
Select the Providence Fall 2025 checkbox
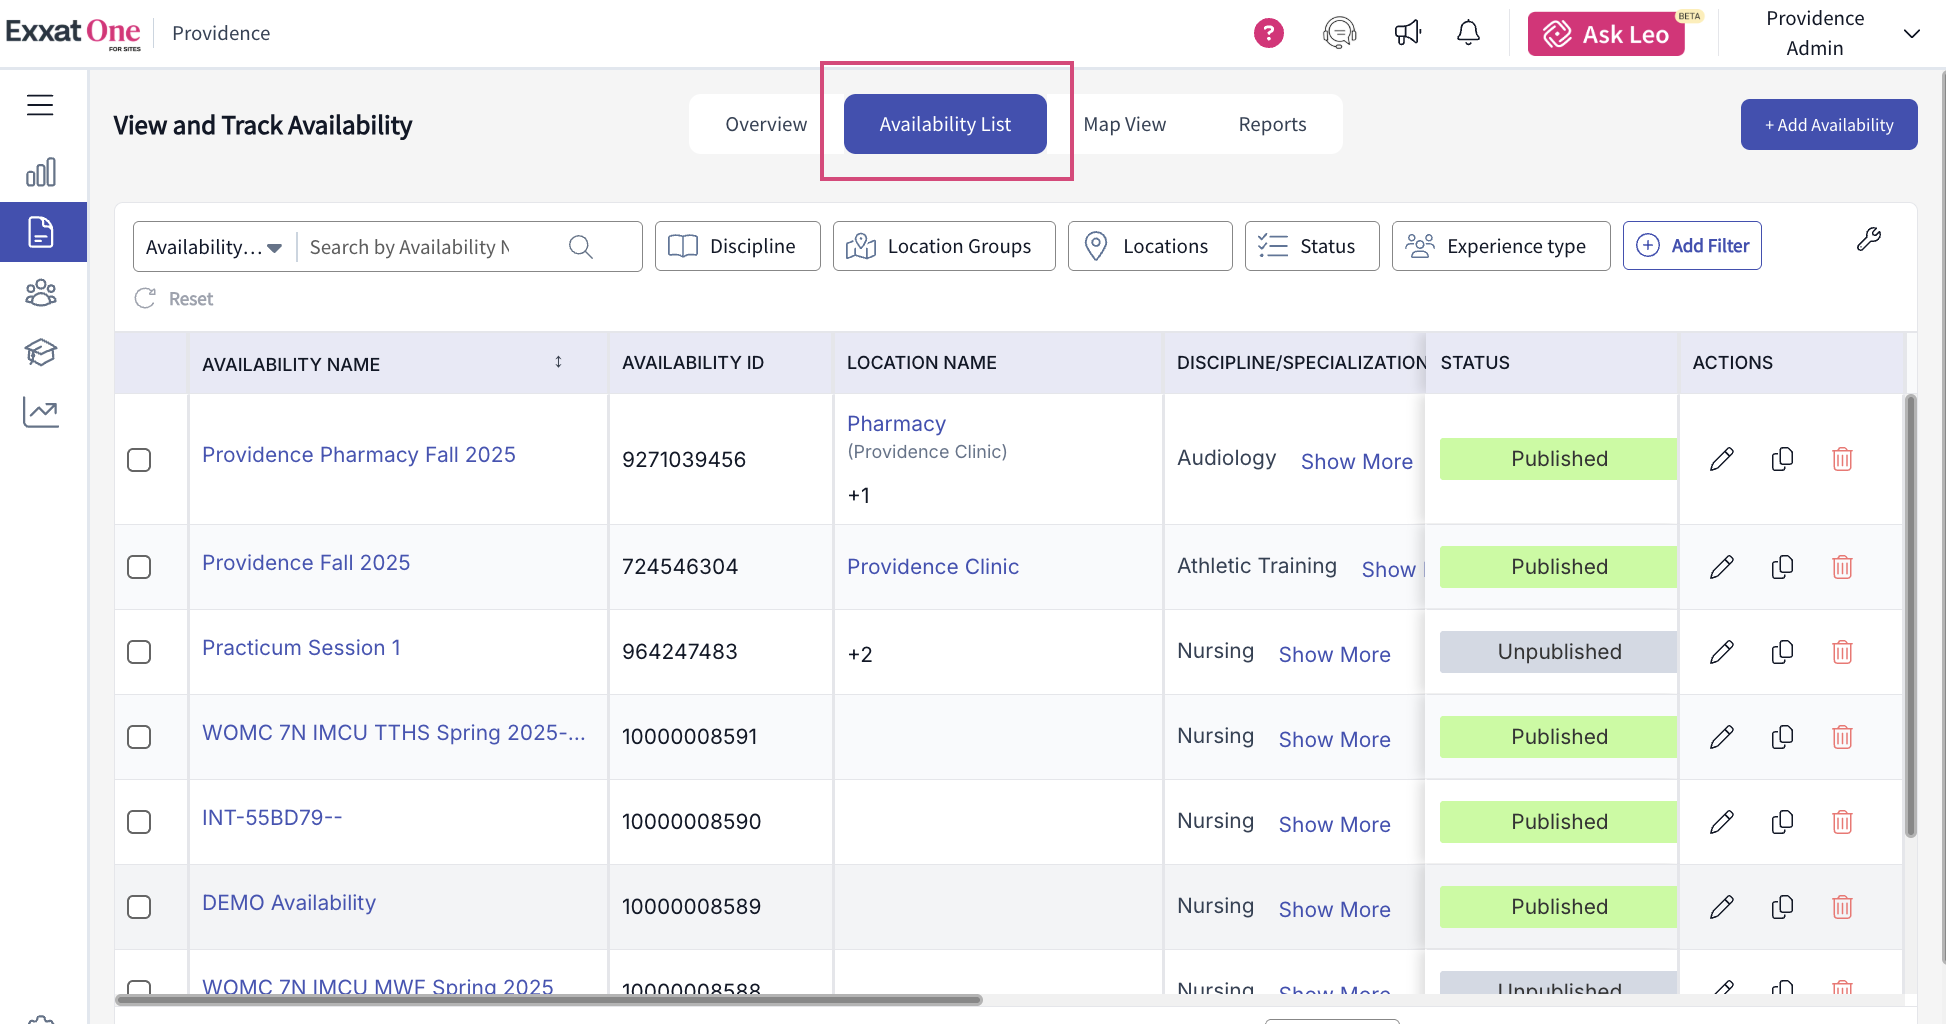[139, 567]
